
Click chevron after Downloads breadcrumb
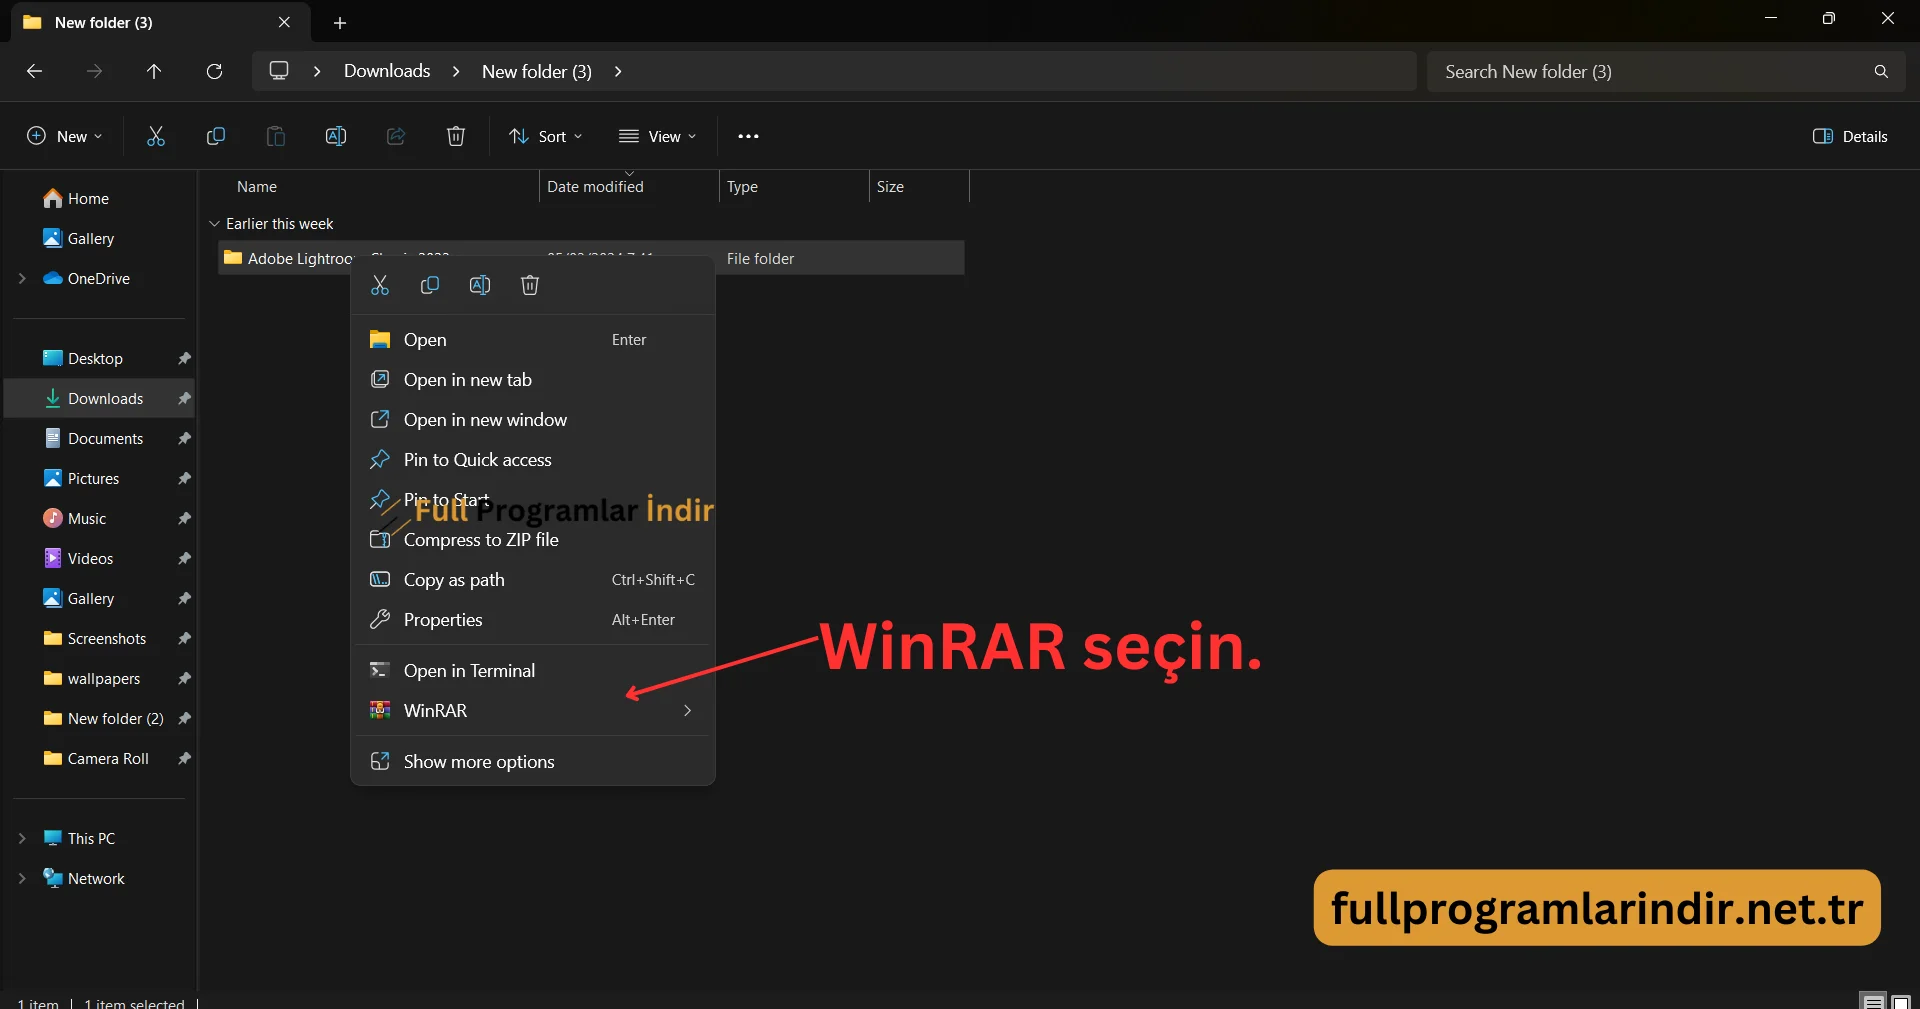pos(456,71)
